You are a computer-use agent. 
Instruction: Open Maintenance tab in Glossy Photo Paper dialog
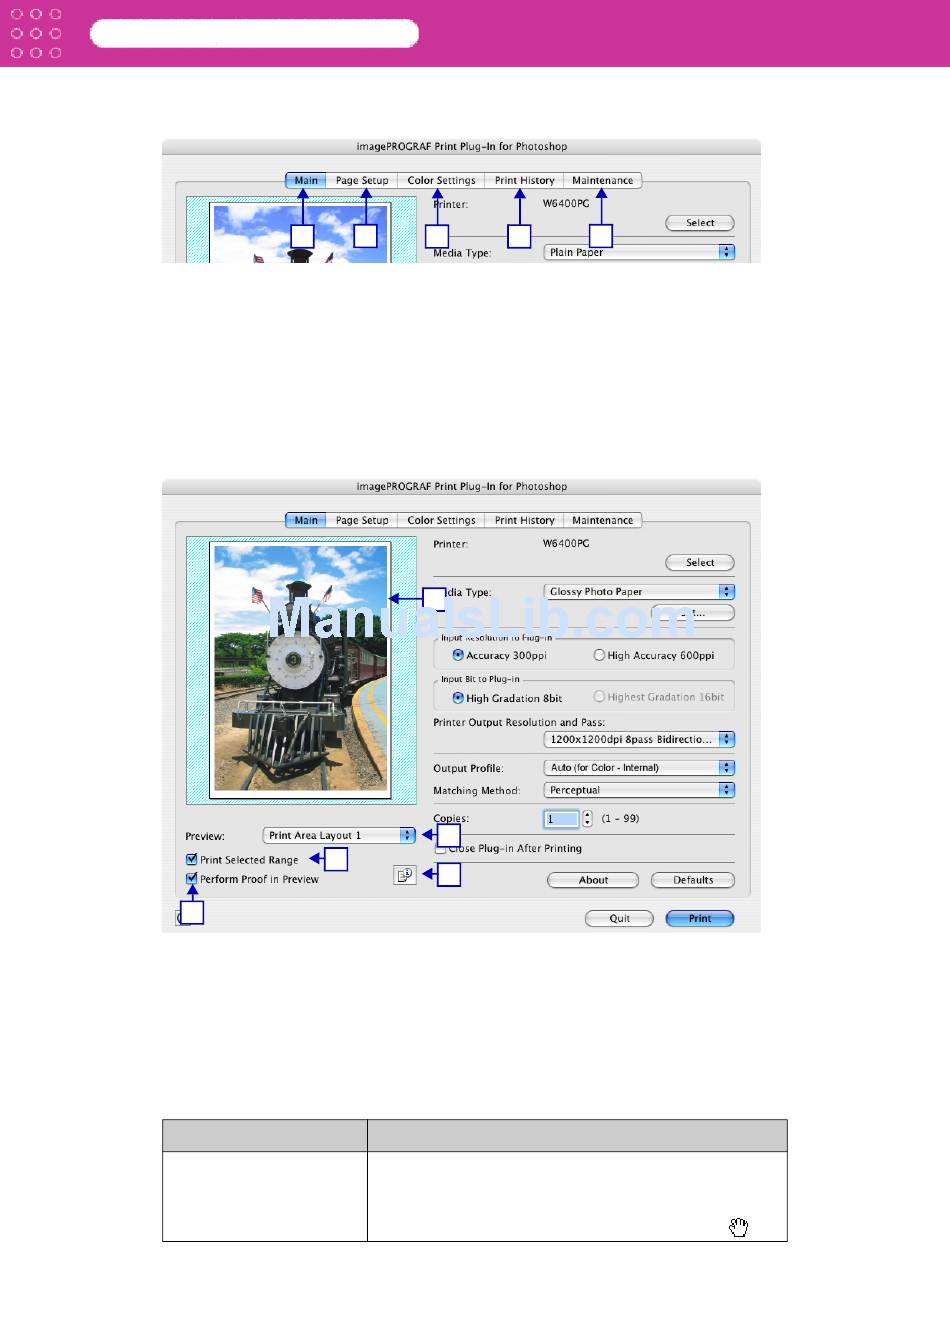(x=602, y=520)
